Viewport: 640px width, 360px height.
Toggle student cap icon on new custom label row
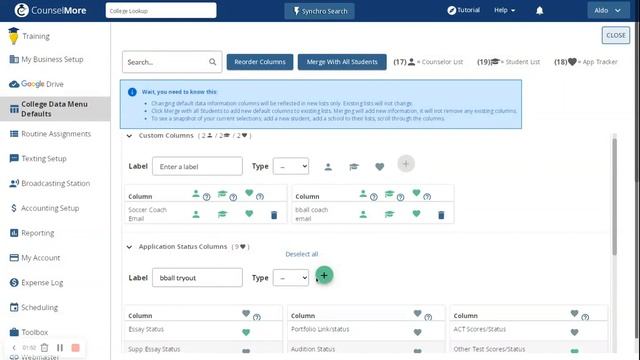pos(354,167)
